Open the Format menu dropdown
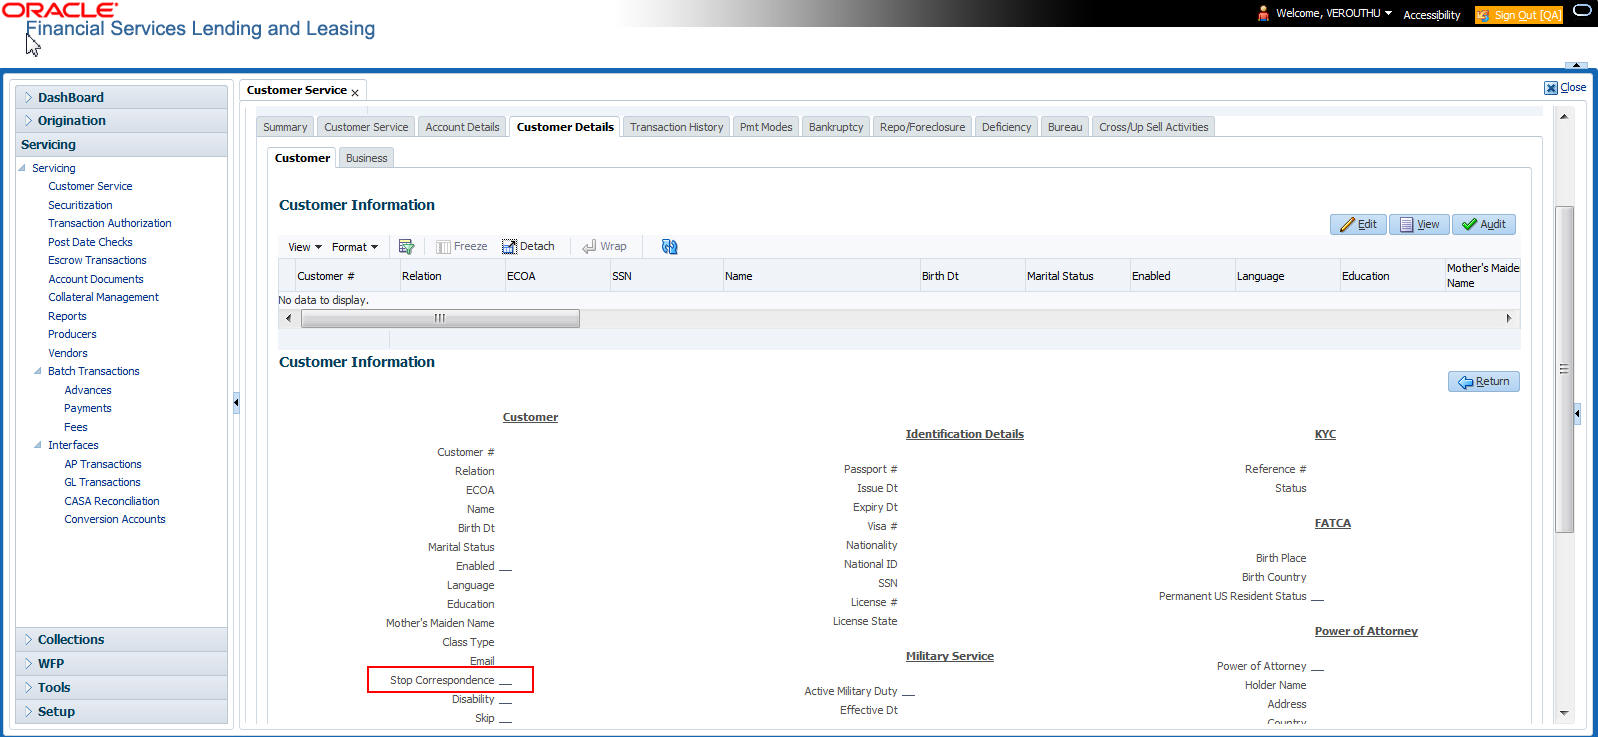The width and height of the screenshot is (1598, 737). coord(355,247)
